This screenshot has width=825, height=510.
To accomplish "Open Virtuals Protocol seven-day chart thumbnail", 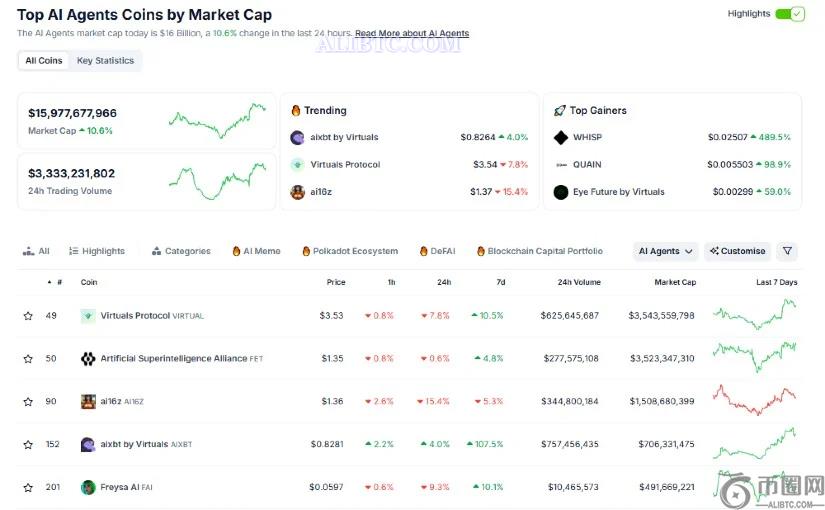I will coord(754,314).
